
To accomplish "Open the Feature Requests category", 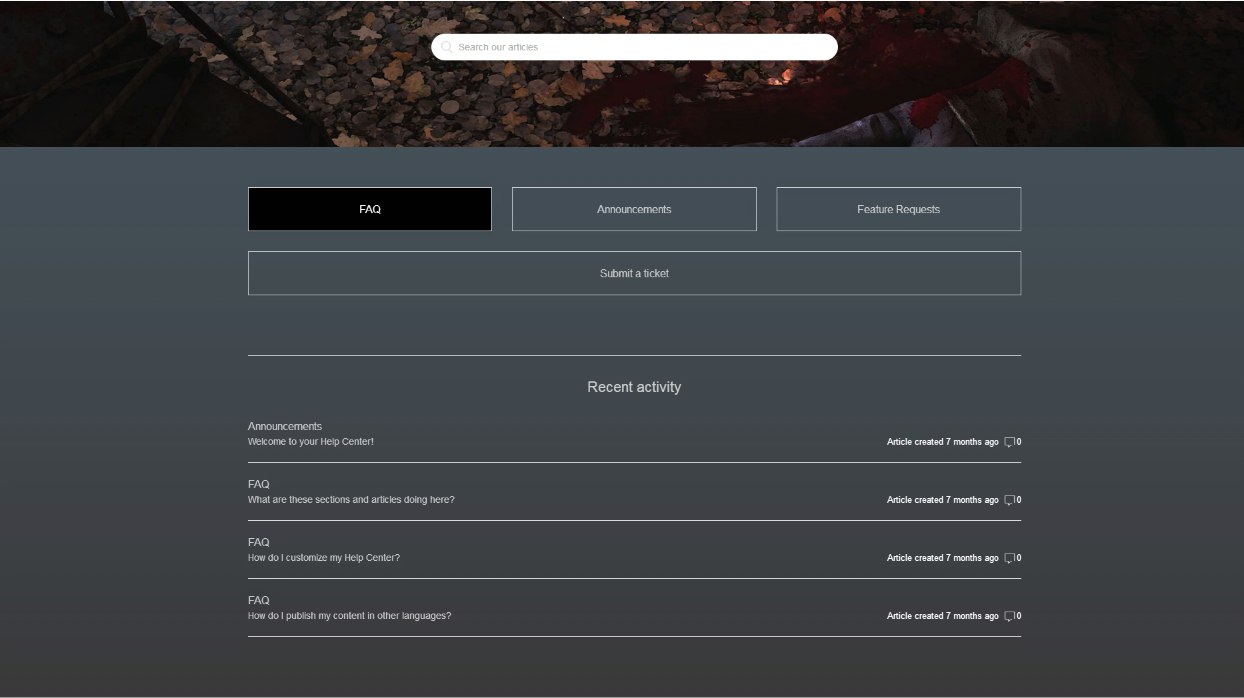I will pyautogui.click(x=899, y=209).
